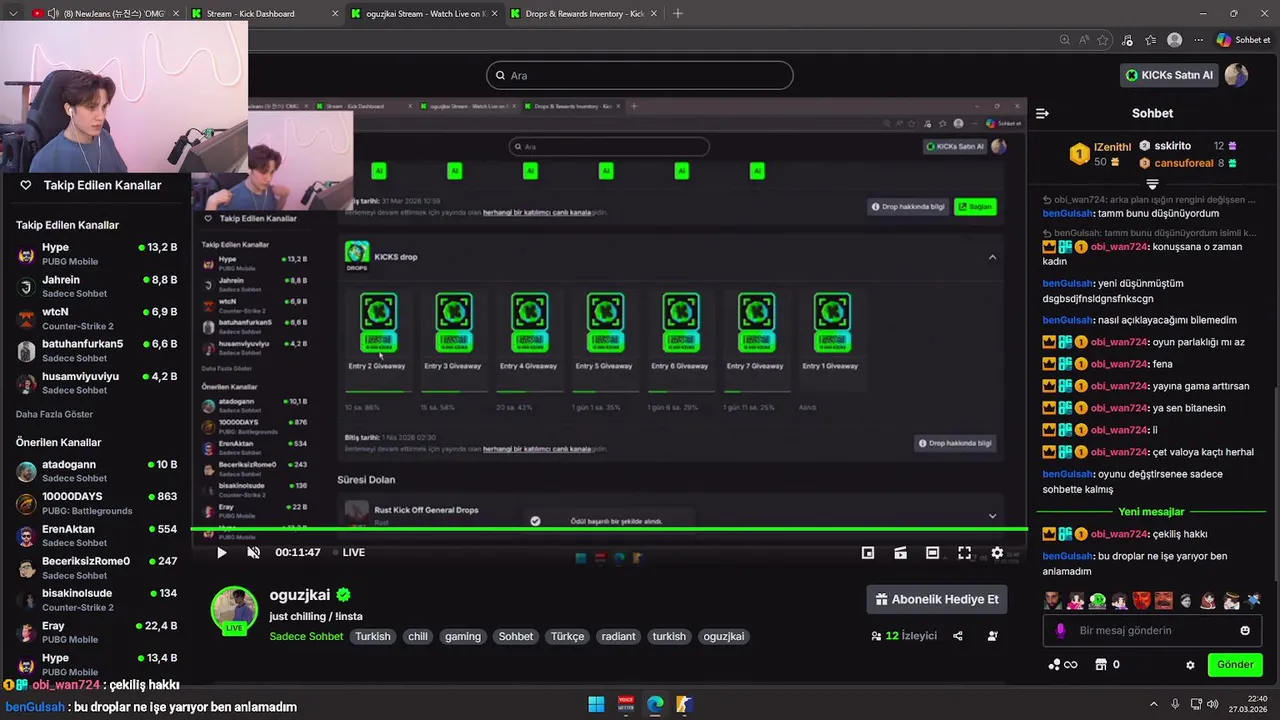Click Abonelik Hediye Et button
Screen dimensions: 1280x720
tap(937, 599)
